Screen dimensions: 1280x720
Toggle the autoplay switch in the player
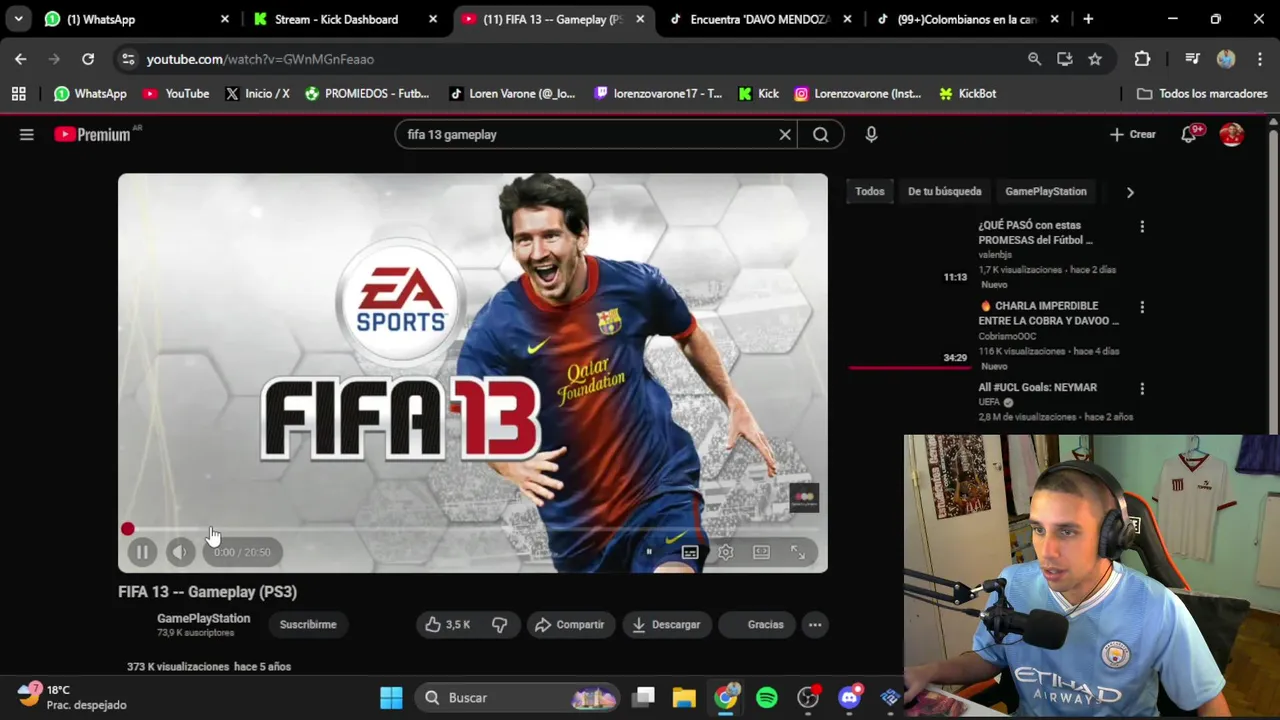[649, 552]
